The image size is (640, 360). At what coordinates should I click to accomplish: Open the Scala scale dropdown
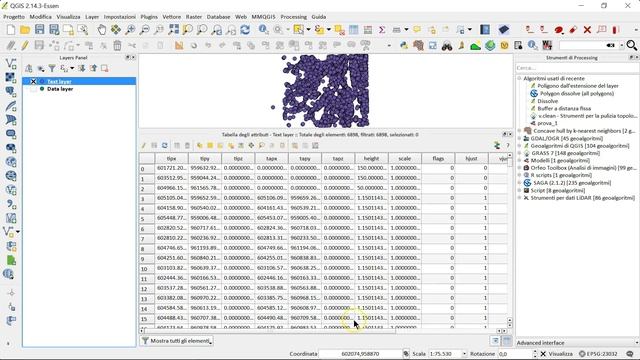point(464,354)
